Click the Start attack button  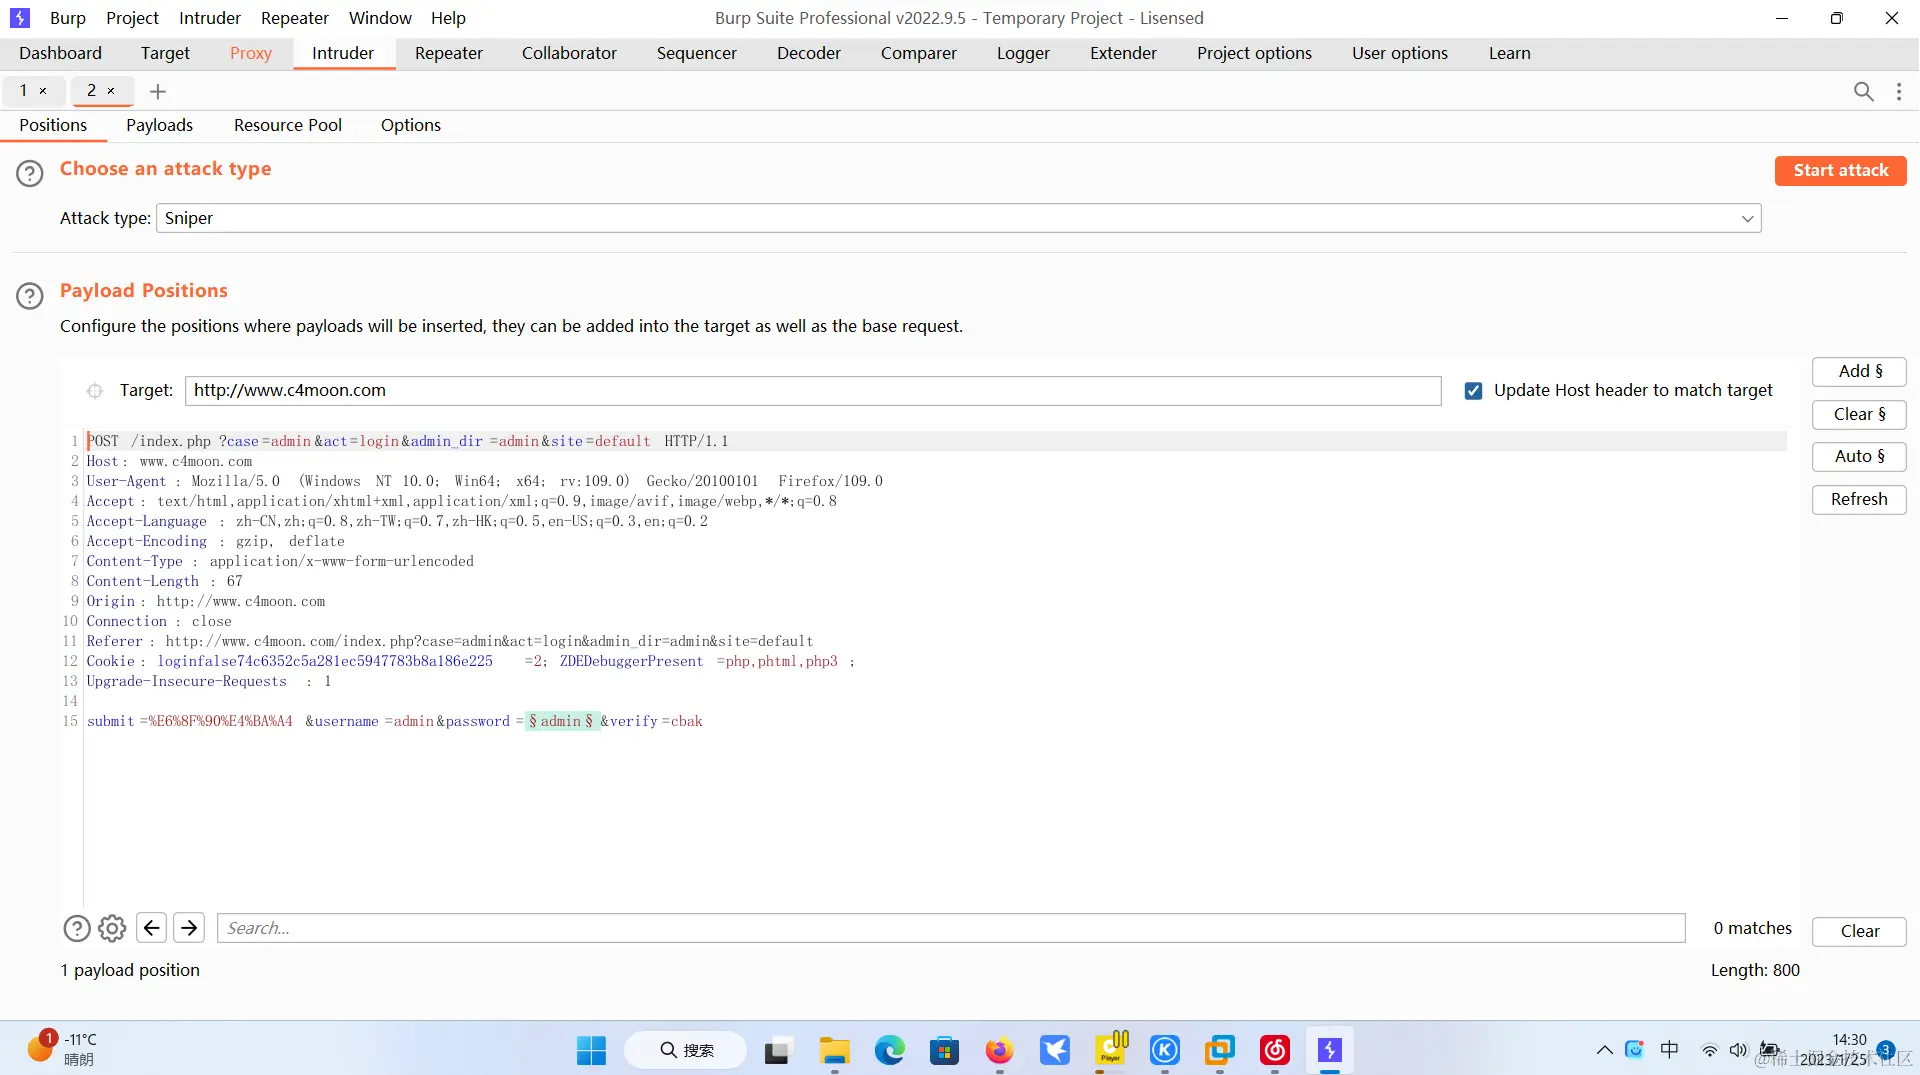point(1841,171)
